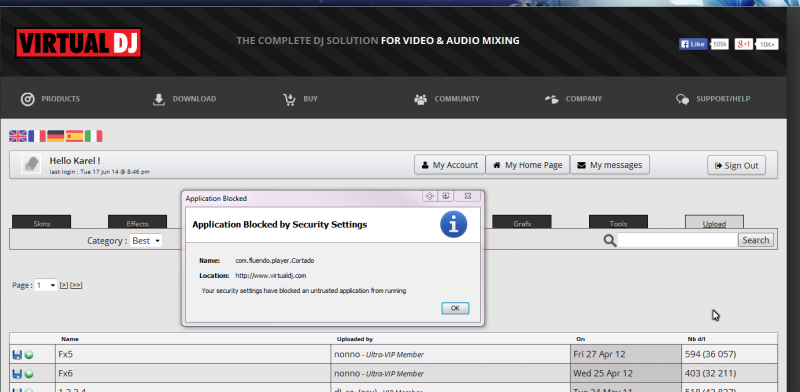Click the Google +1 icon

pyautogui.click(x=743, y=44)
